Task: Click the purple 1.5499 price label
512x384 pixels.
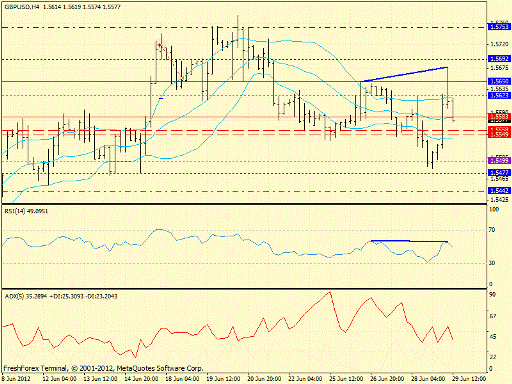Action: [499, 161]
